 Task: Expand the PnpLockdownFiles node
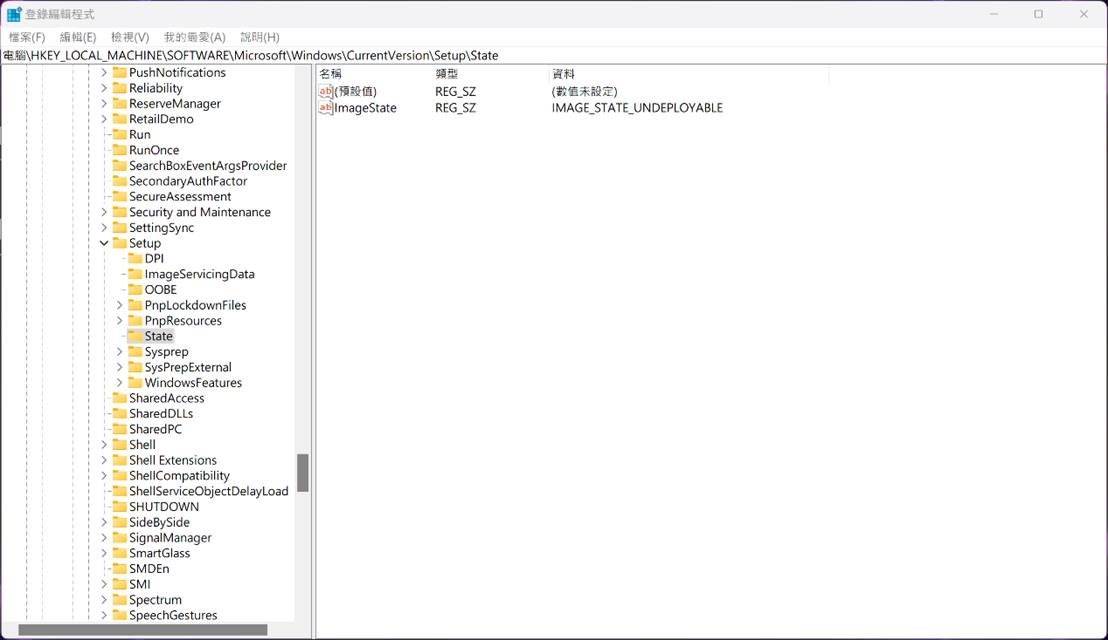pyautogui.click(x=120, y=305)
